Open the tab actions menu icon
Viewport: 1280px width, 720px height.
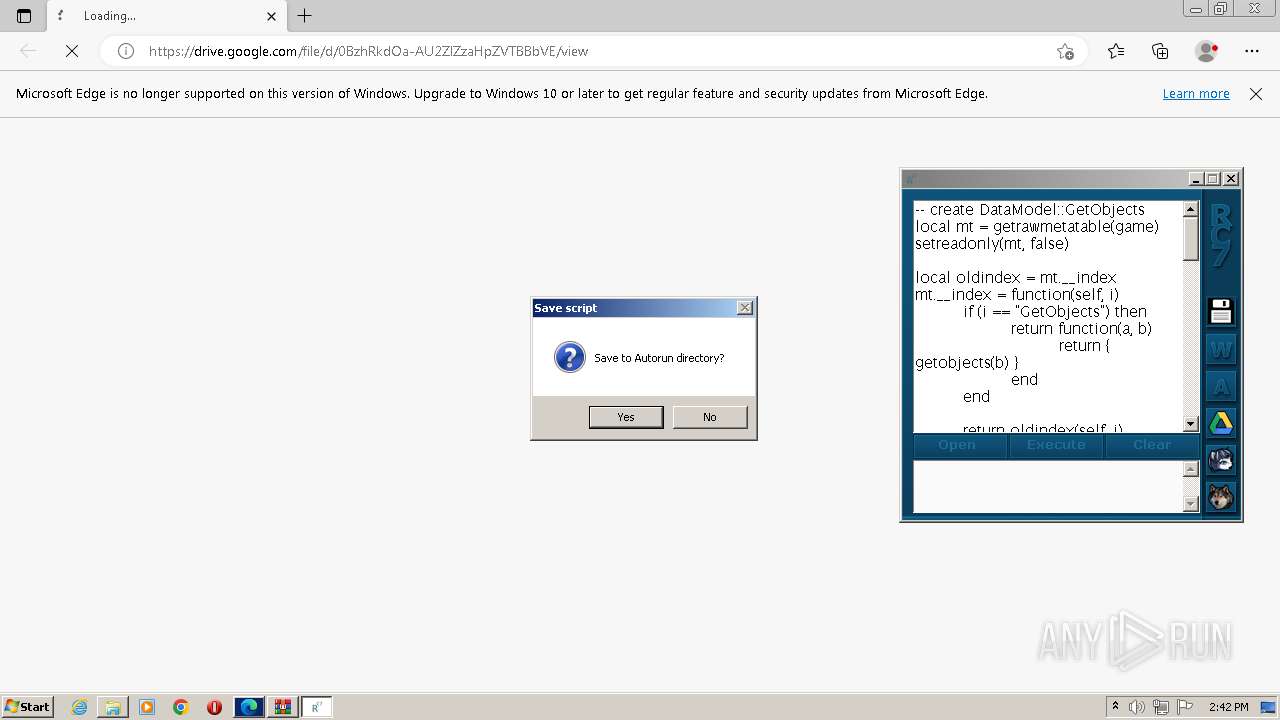click(24, 16)
